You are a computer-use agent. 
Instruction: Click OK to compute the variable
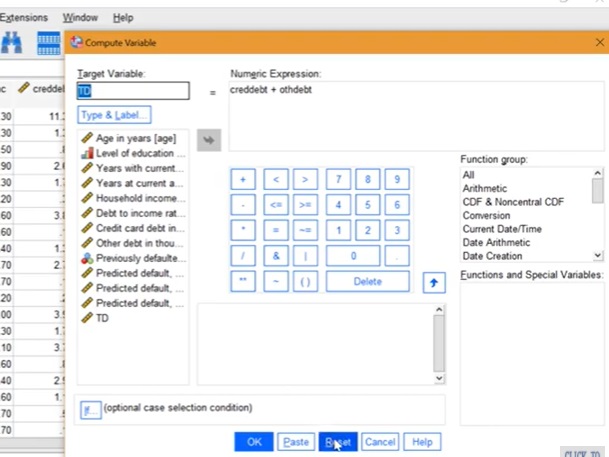click(x=254, y=442)
